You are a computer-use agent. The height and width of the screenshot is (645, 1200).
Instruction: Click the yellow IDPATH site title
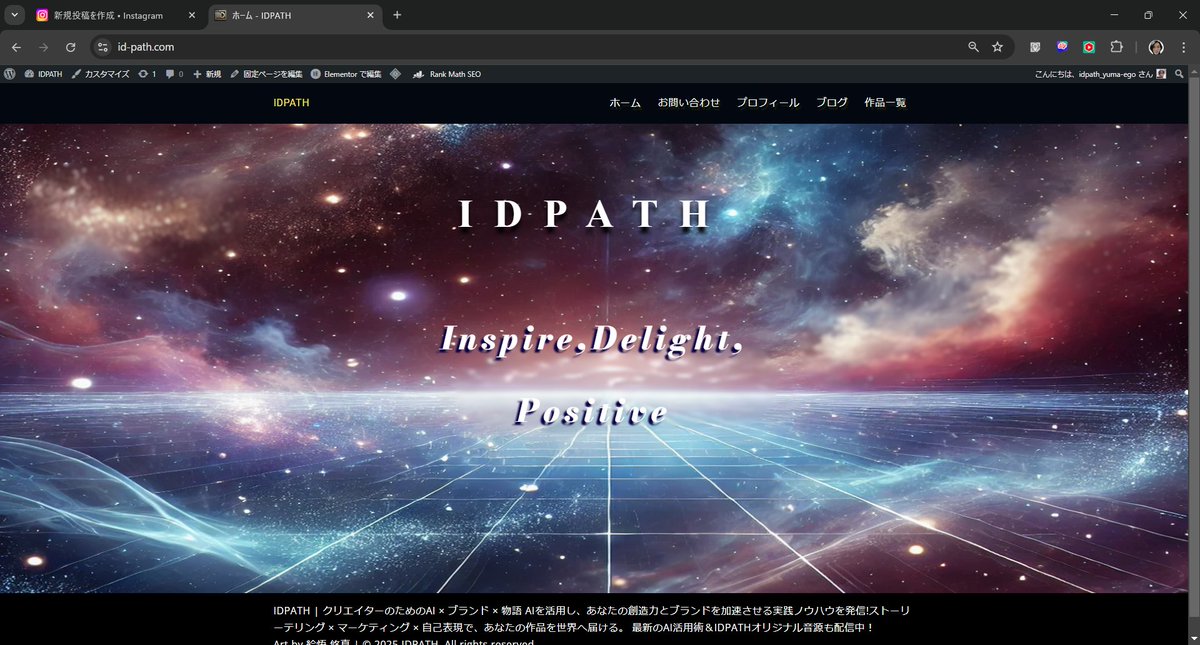coord(291,102)
